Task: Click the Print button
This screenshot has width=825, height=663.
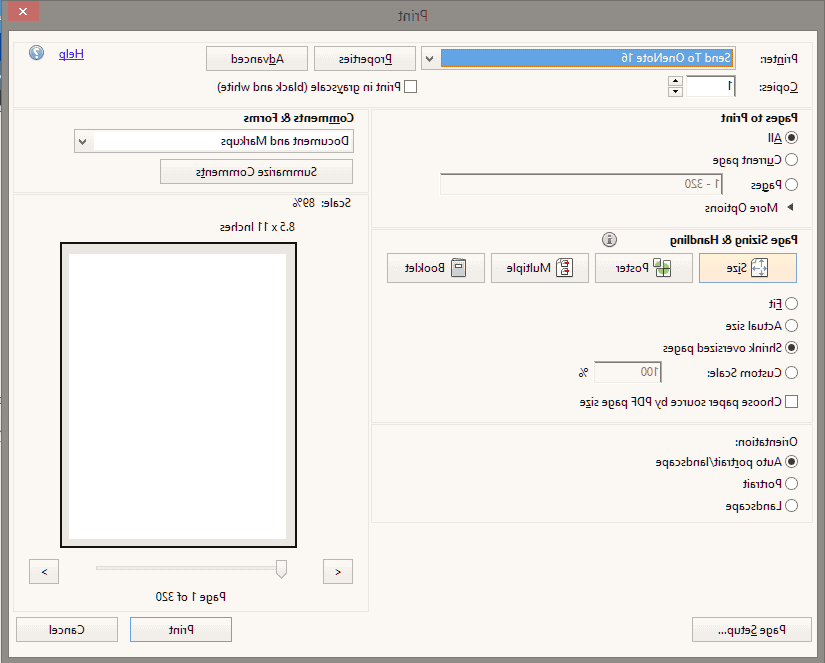Action: point(181,629)
